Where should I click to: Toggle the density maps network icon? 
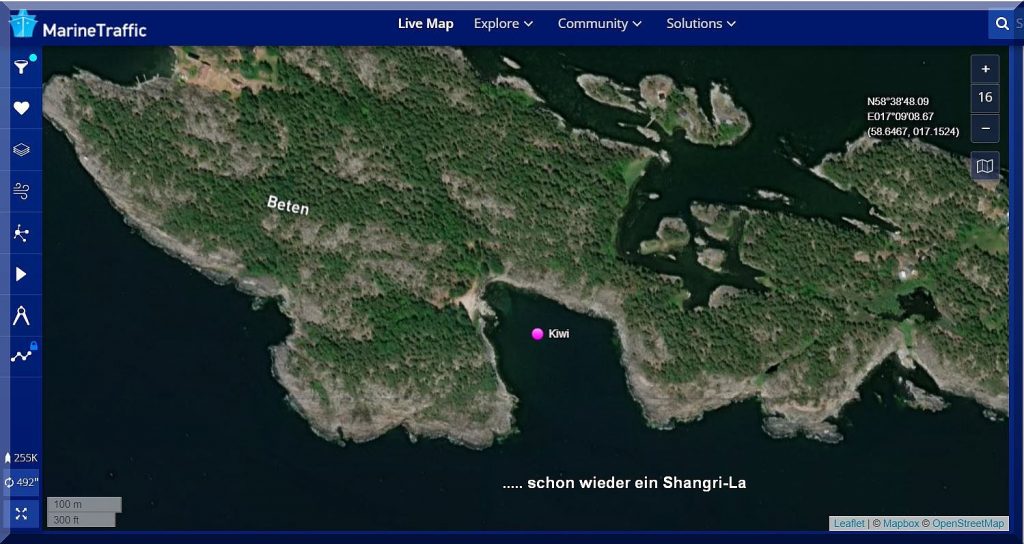(21, 233)
